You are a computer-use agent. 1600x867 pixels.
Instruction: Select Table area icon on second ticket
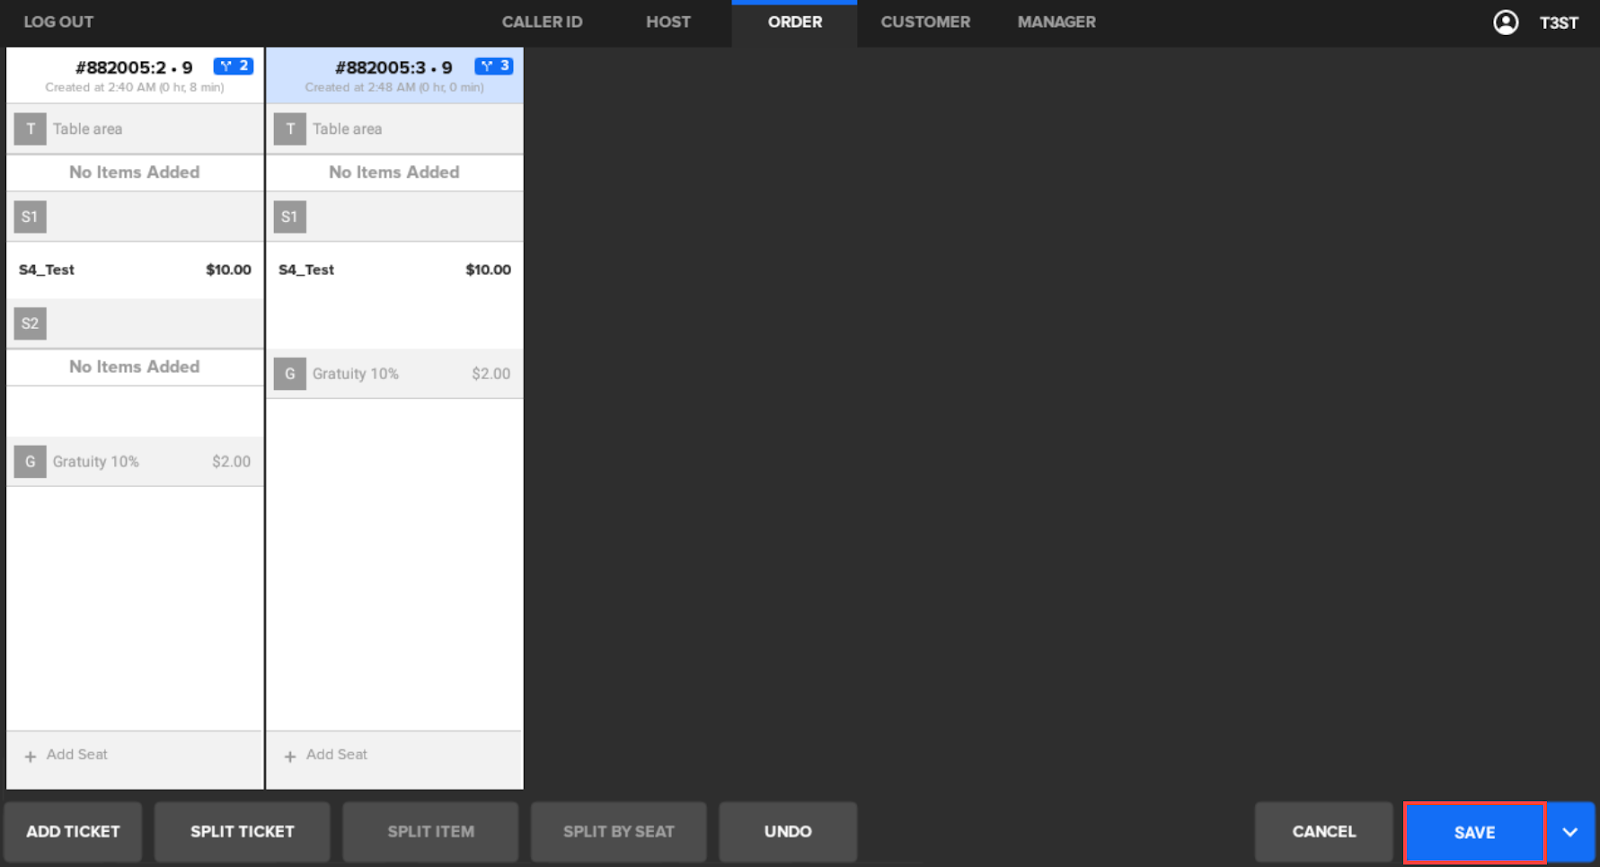coord(290,129)
